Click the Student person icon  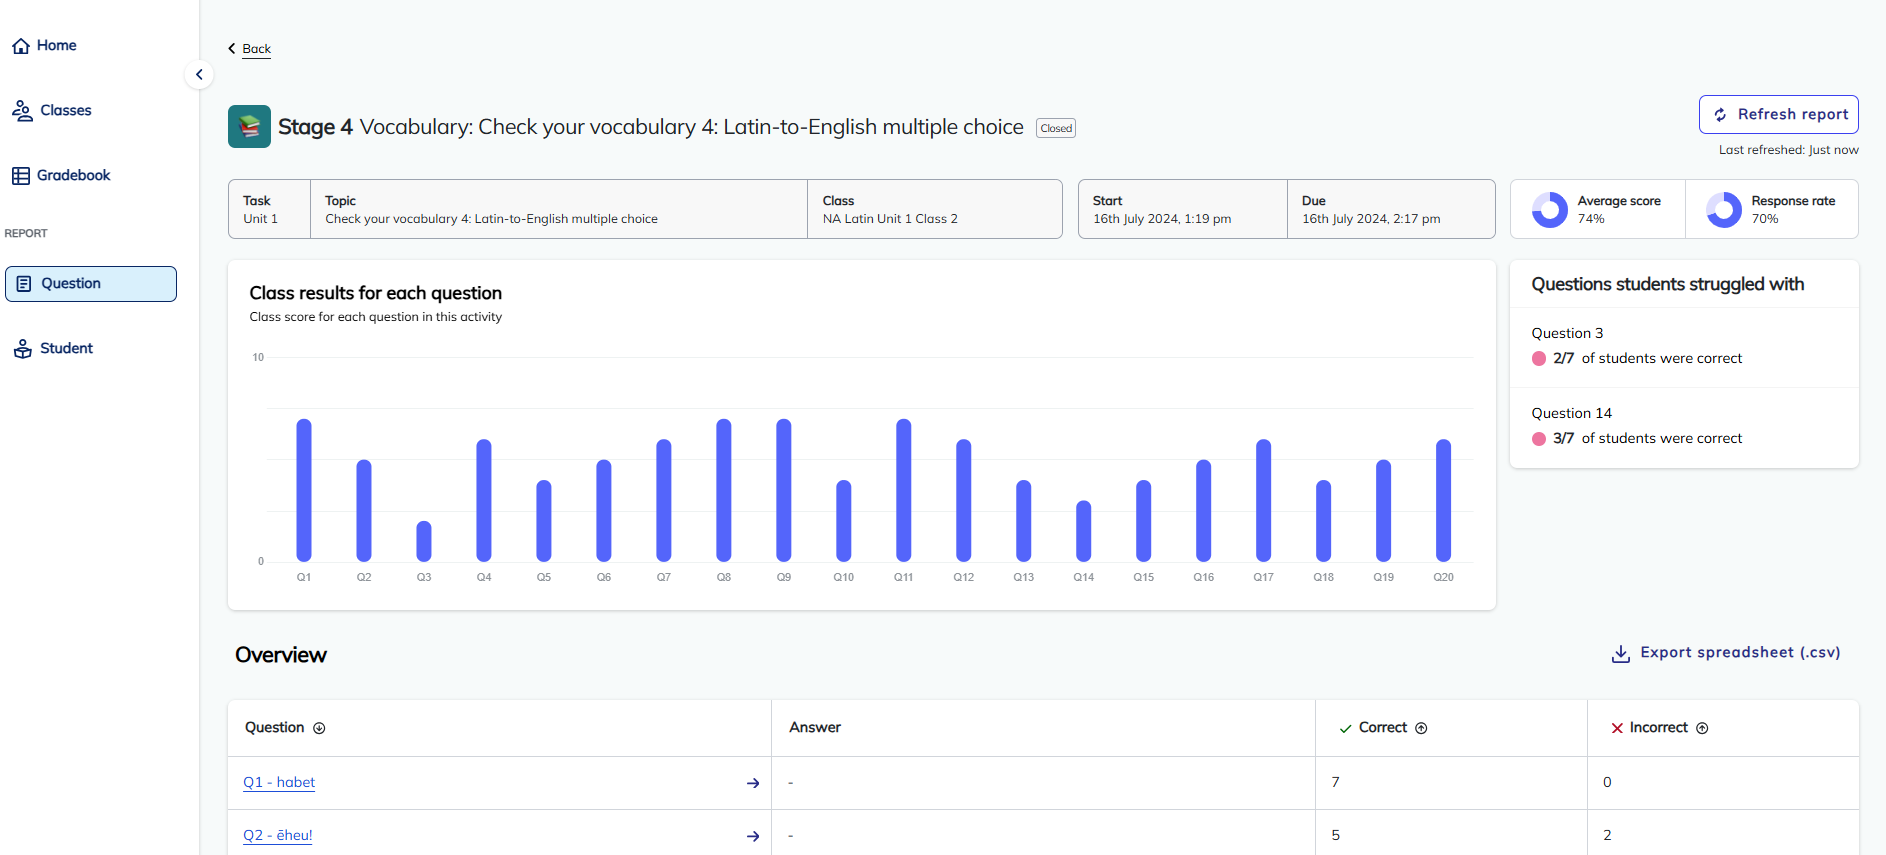(x=23, y=349)
